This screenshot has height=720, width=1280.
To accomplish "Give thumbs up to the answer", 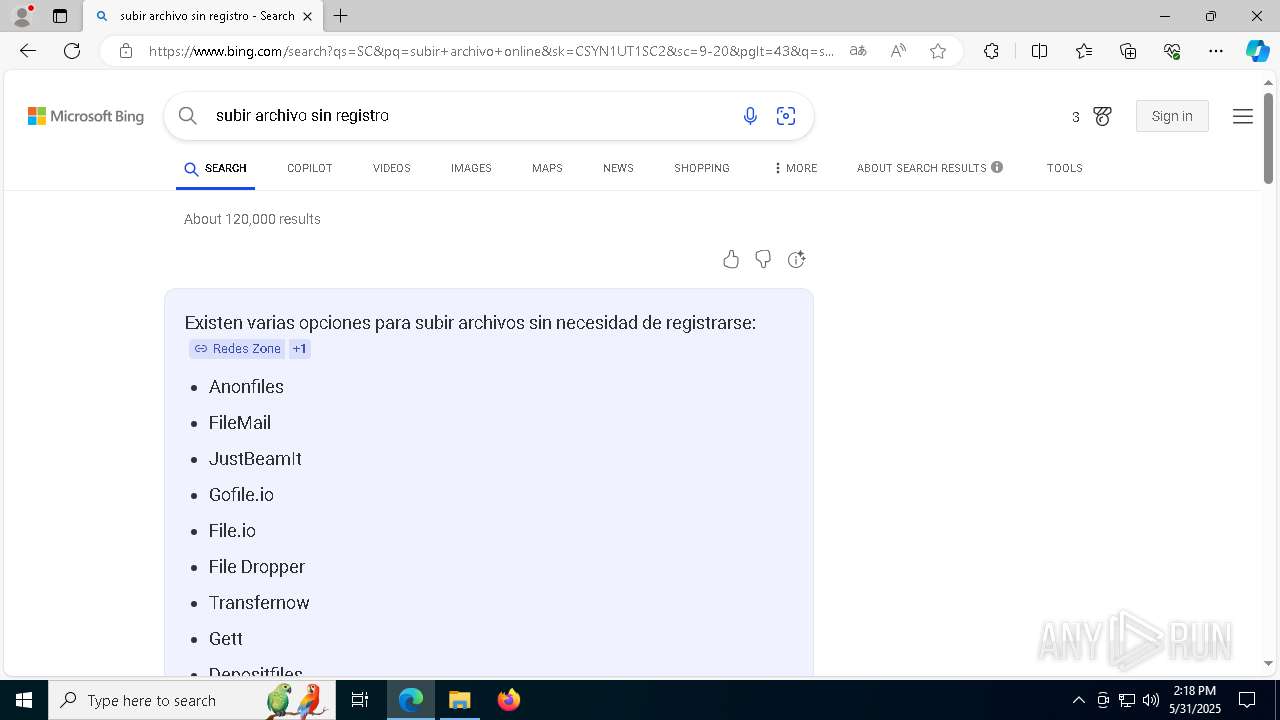I will pyautogui.click(x=731, y=260).
